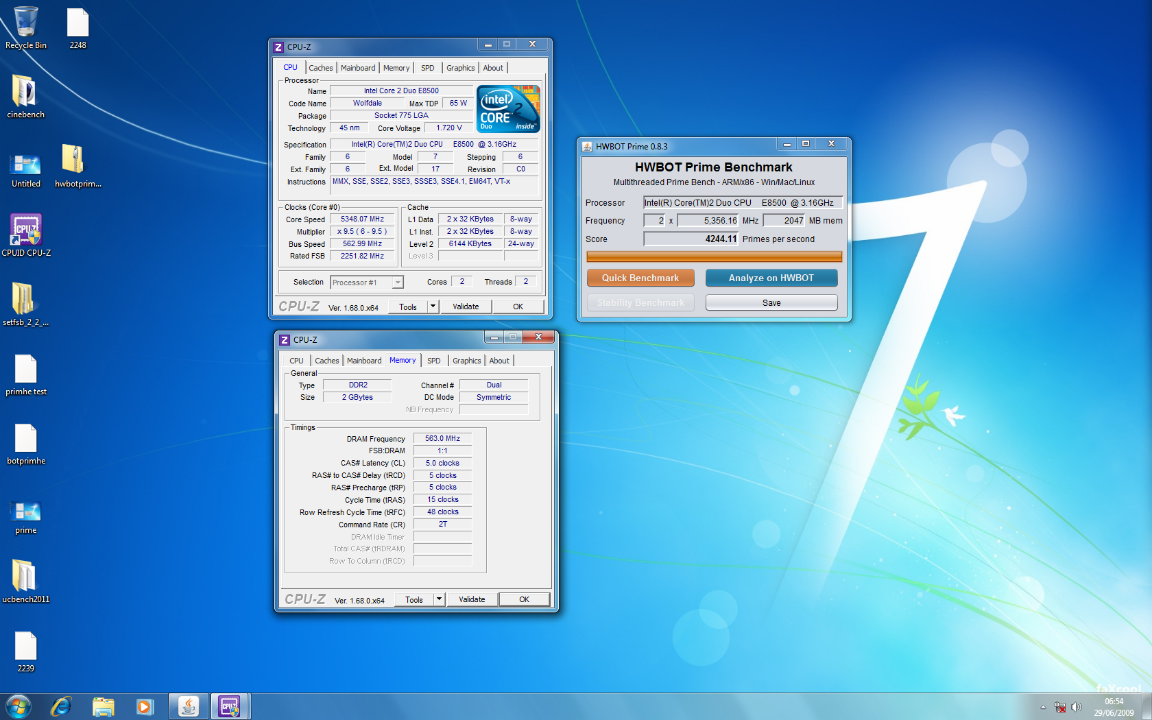The width and height of the screenshot is (1152, 720).
Task: Click the network tray icon
Action: coord(1060,708)
